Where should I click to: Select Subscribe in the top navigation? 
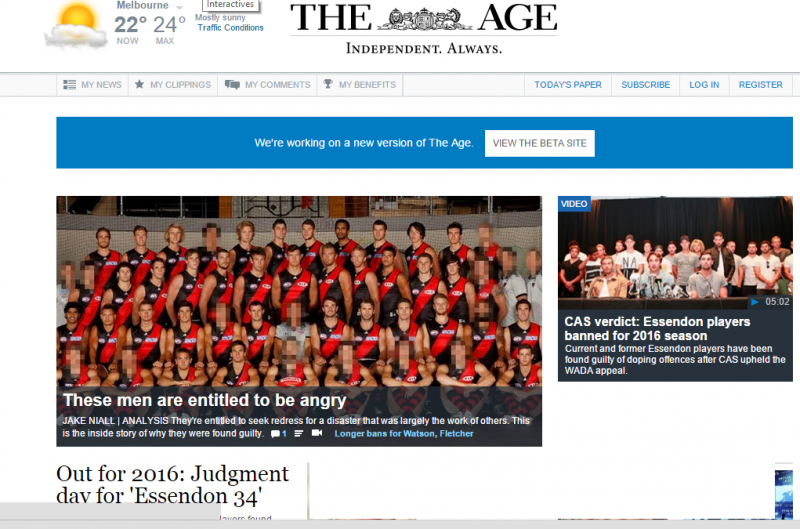pyautogui.click(x=645, y=85)
